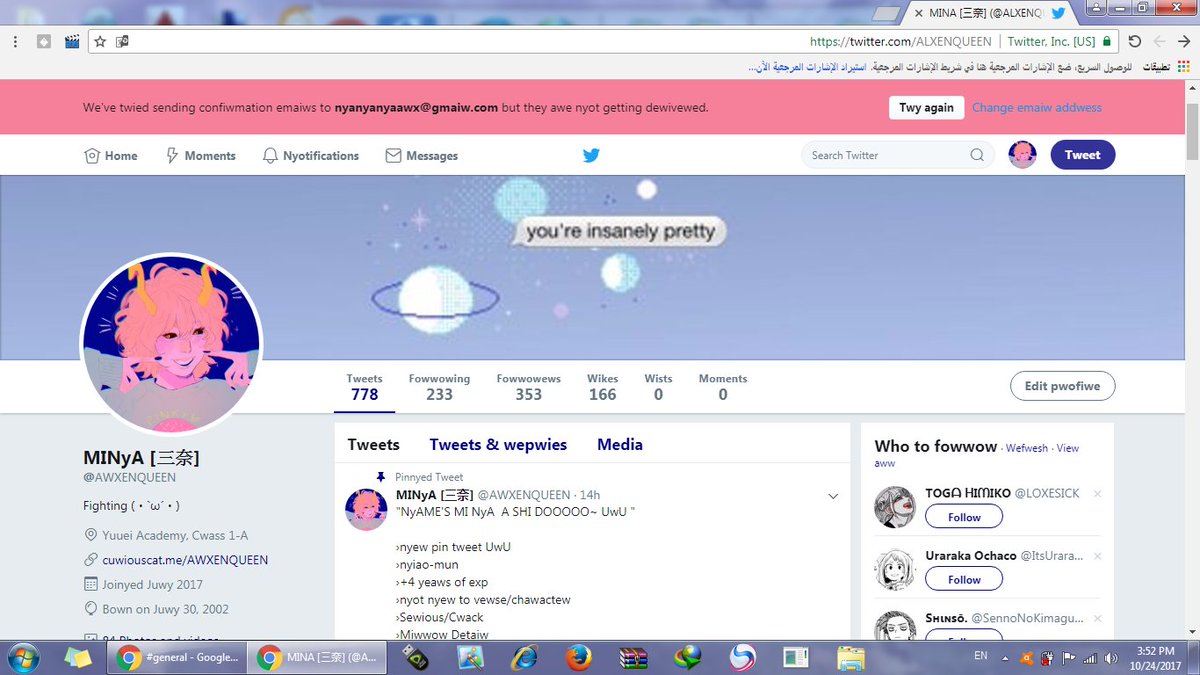This screenshot has height=675, width=1200.
Task: Launch Internet Explorer from taskbar
Action: [524, 657]
